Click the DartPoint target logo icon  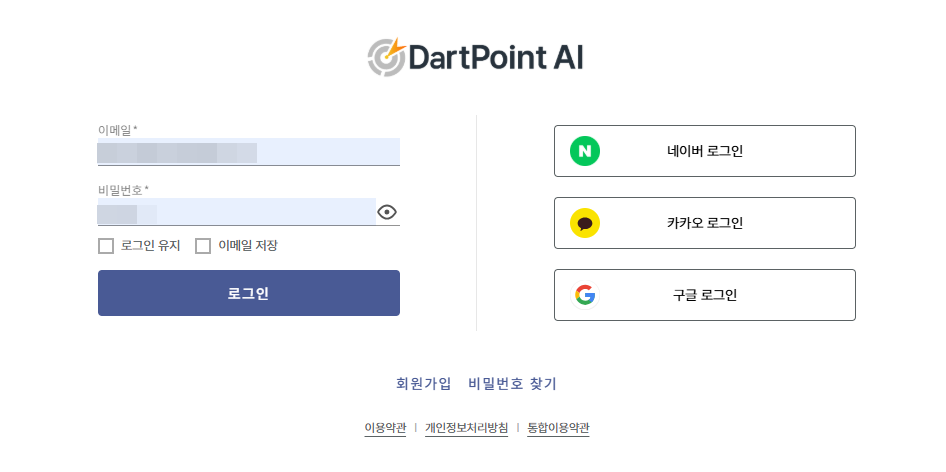tap(387, 57)
